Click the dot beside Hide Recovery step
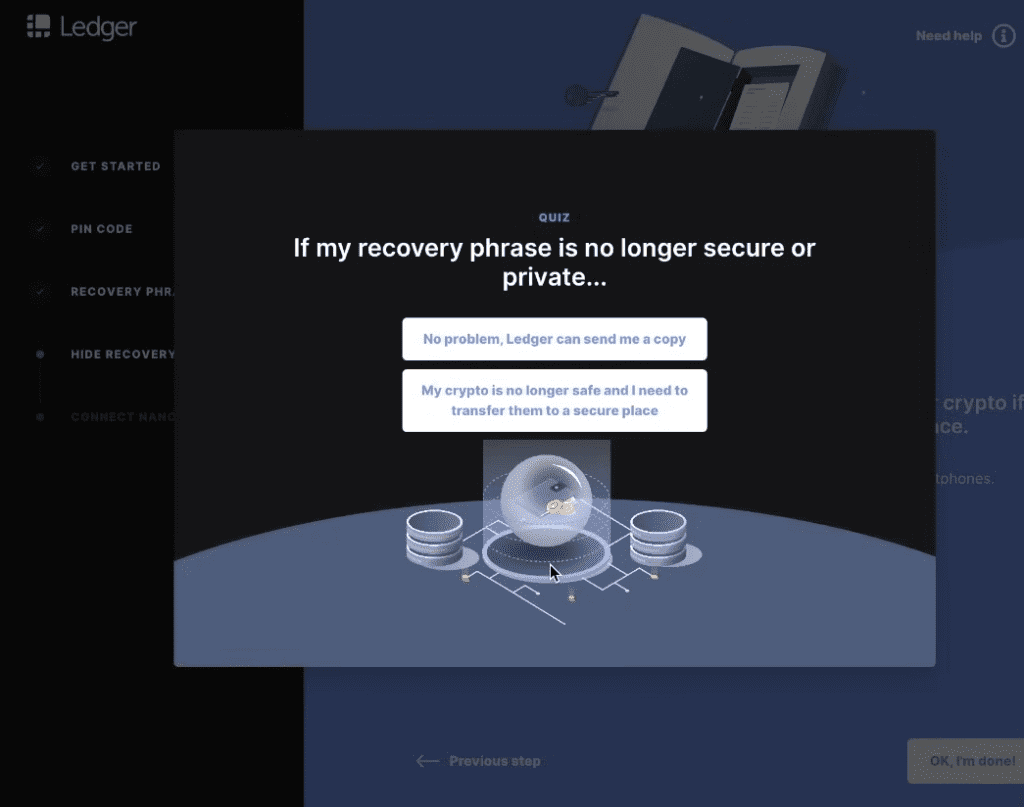 40,354
